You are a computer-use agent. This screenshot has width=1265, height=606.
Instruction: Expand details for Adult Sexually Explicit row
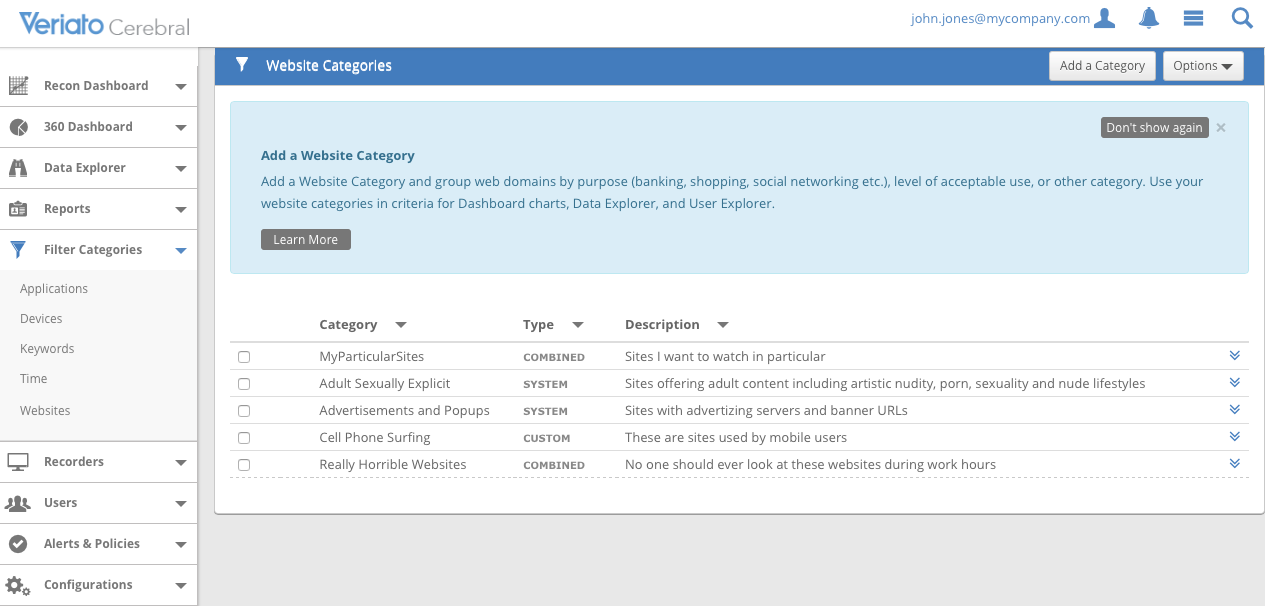pos(1235,382)
